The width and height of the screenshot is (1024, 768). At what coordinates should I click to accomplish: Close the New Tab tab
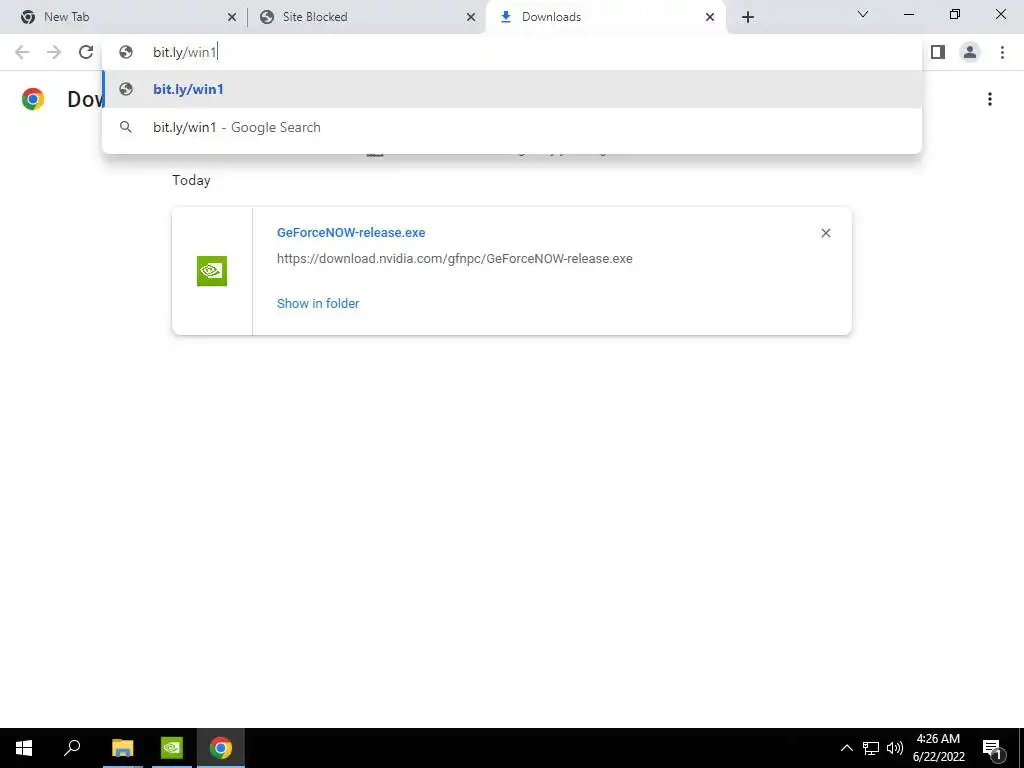tap(231, 17)
